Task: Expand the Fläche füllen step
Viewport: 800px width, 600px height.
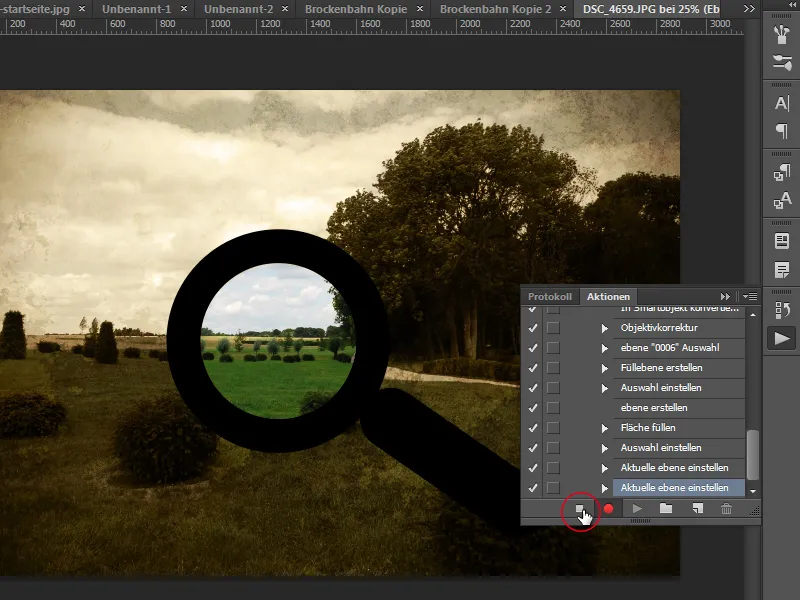Action: click(605, 428)
